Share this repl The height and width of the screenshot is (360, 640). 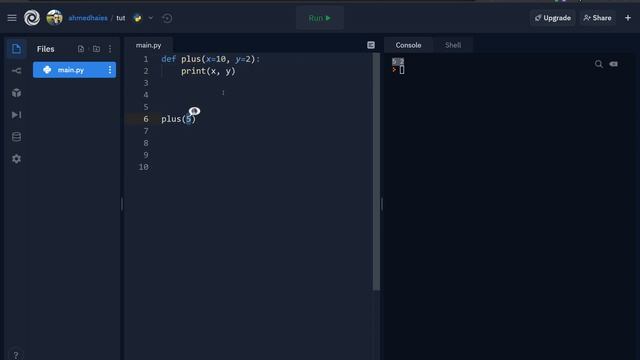coord(598,18)
